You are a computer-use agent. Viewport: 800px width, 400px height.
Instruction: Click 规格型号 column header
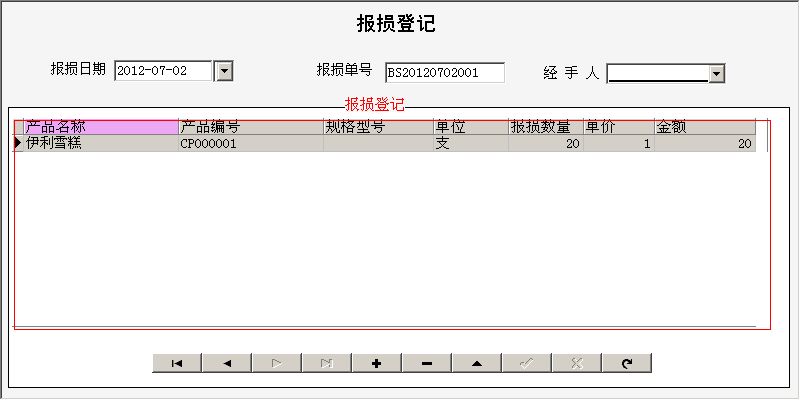[x=379, y=127]
